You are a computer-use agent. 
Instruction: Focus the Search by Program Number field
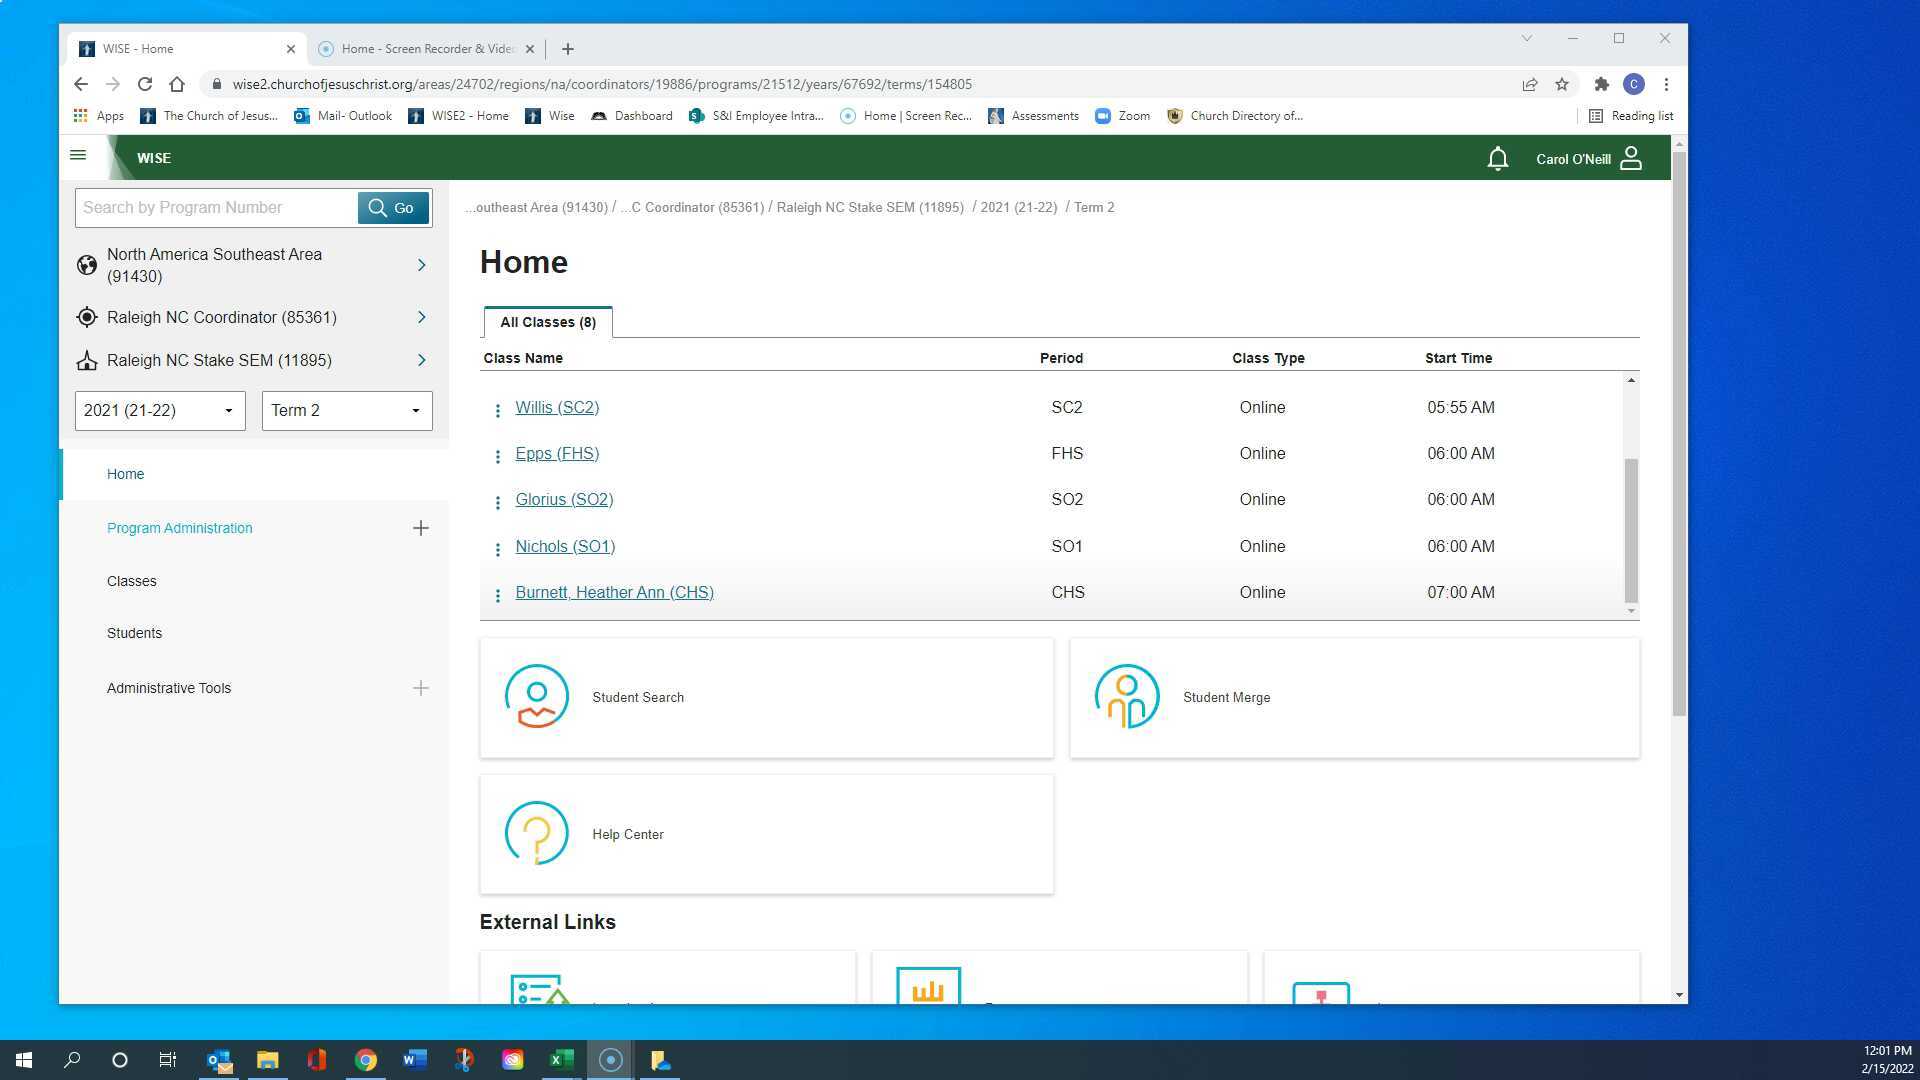pos(215,208)
